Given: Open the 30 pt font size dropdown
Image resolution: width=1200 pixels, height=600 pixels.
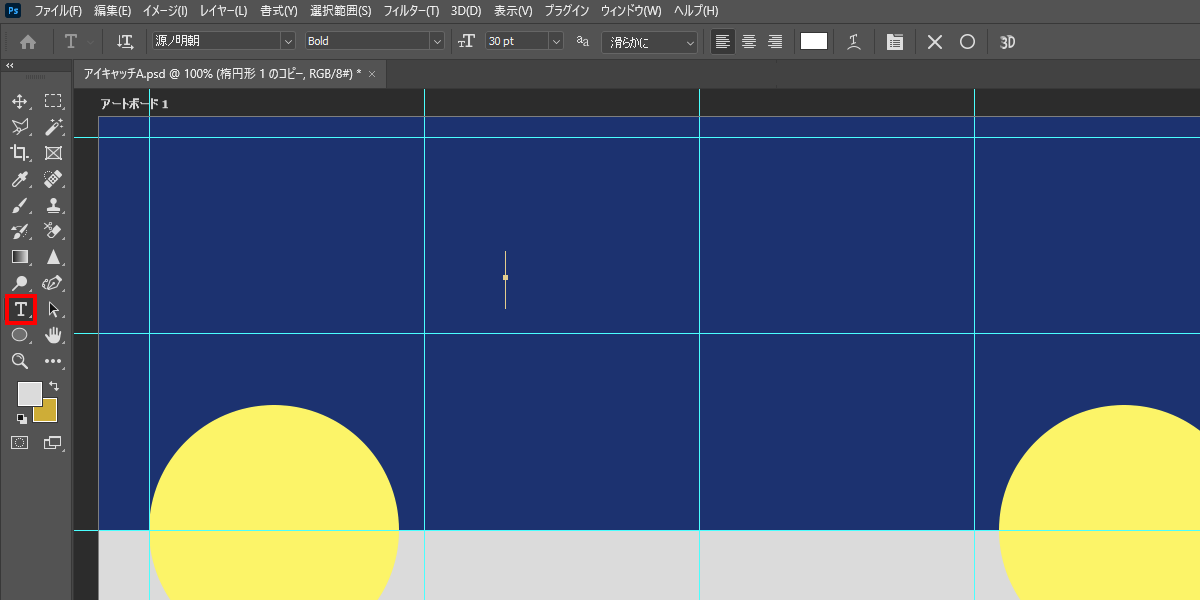Looking at the screenshot, I should (x=556, y=41).
